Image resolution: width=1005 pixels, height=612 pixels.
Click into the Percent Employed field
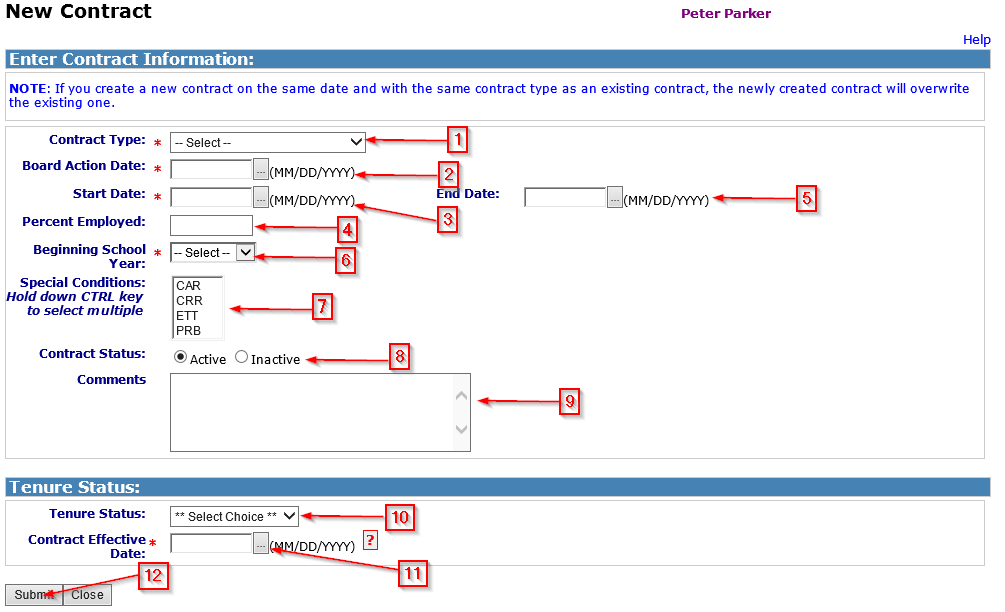pyautogui.click(x=211, y=226)
